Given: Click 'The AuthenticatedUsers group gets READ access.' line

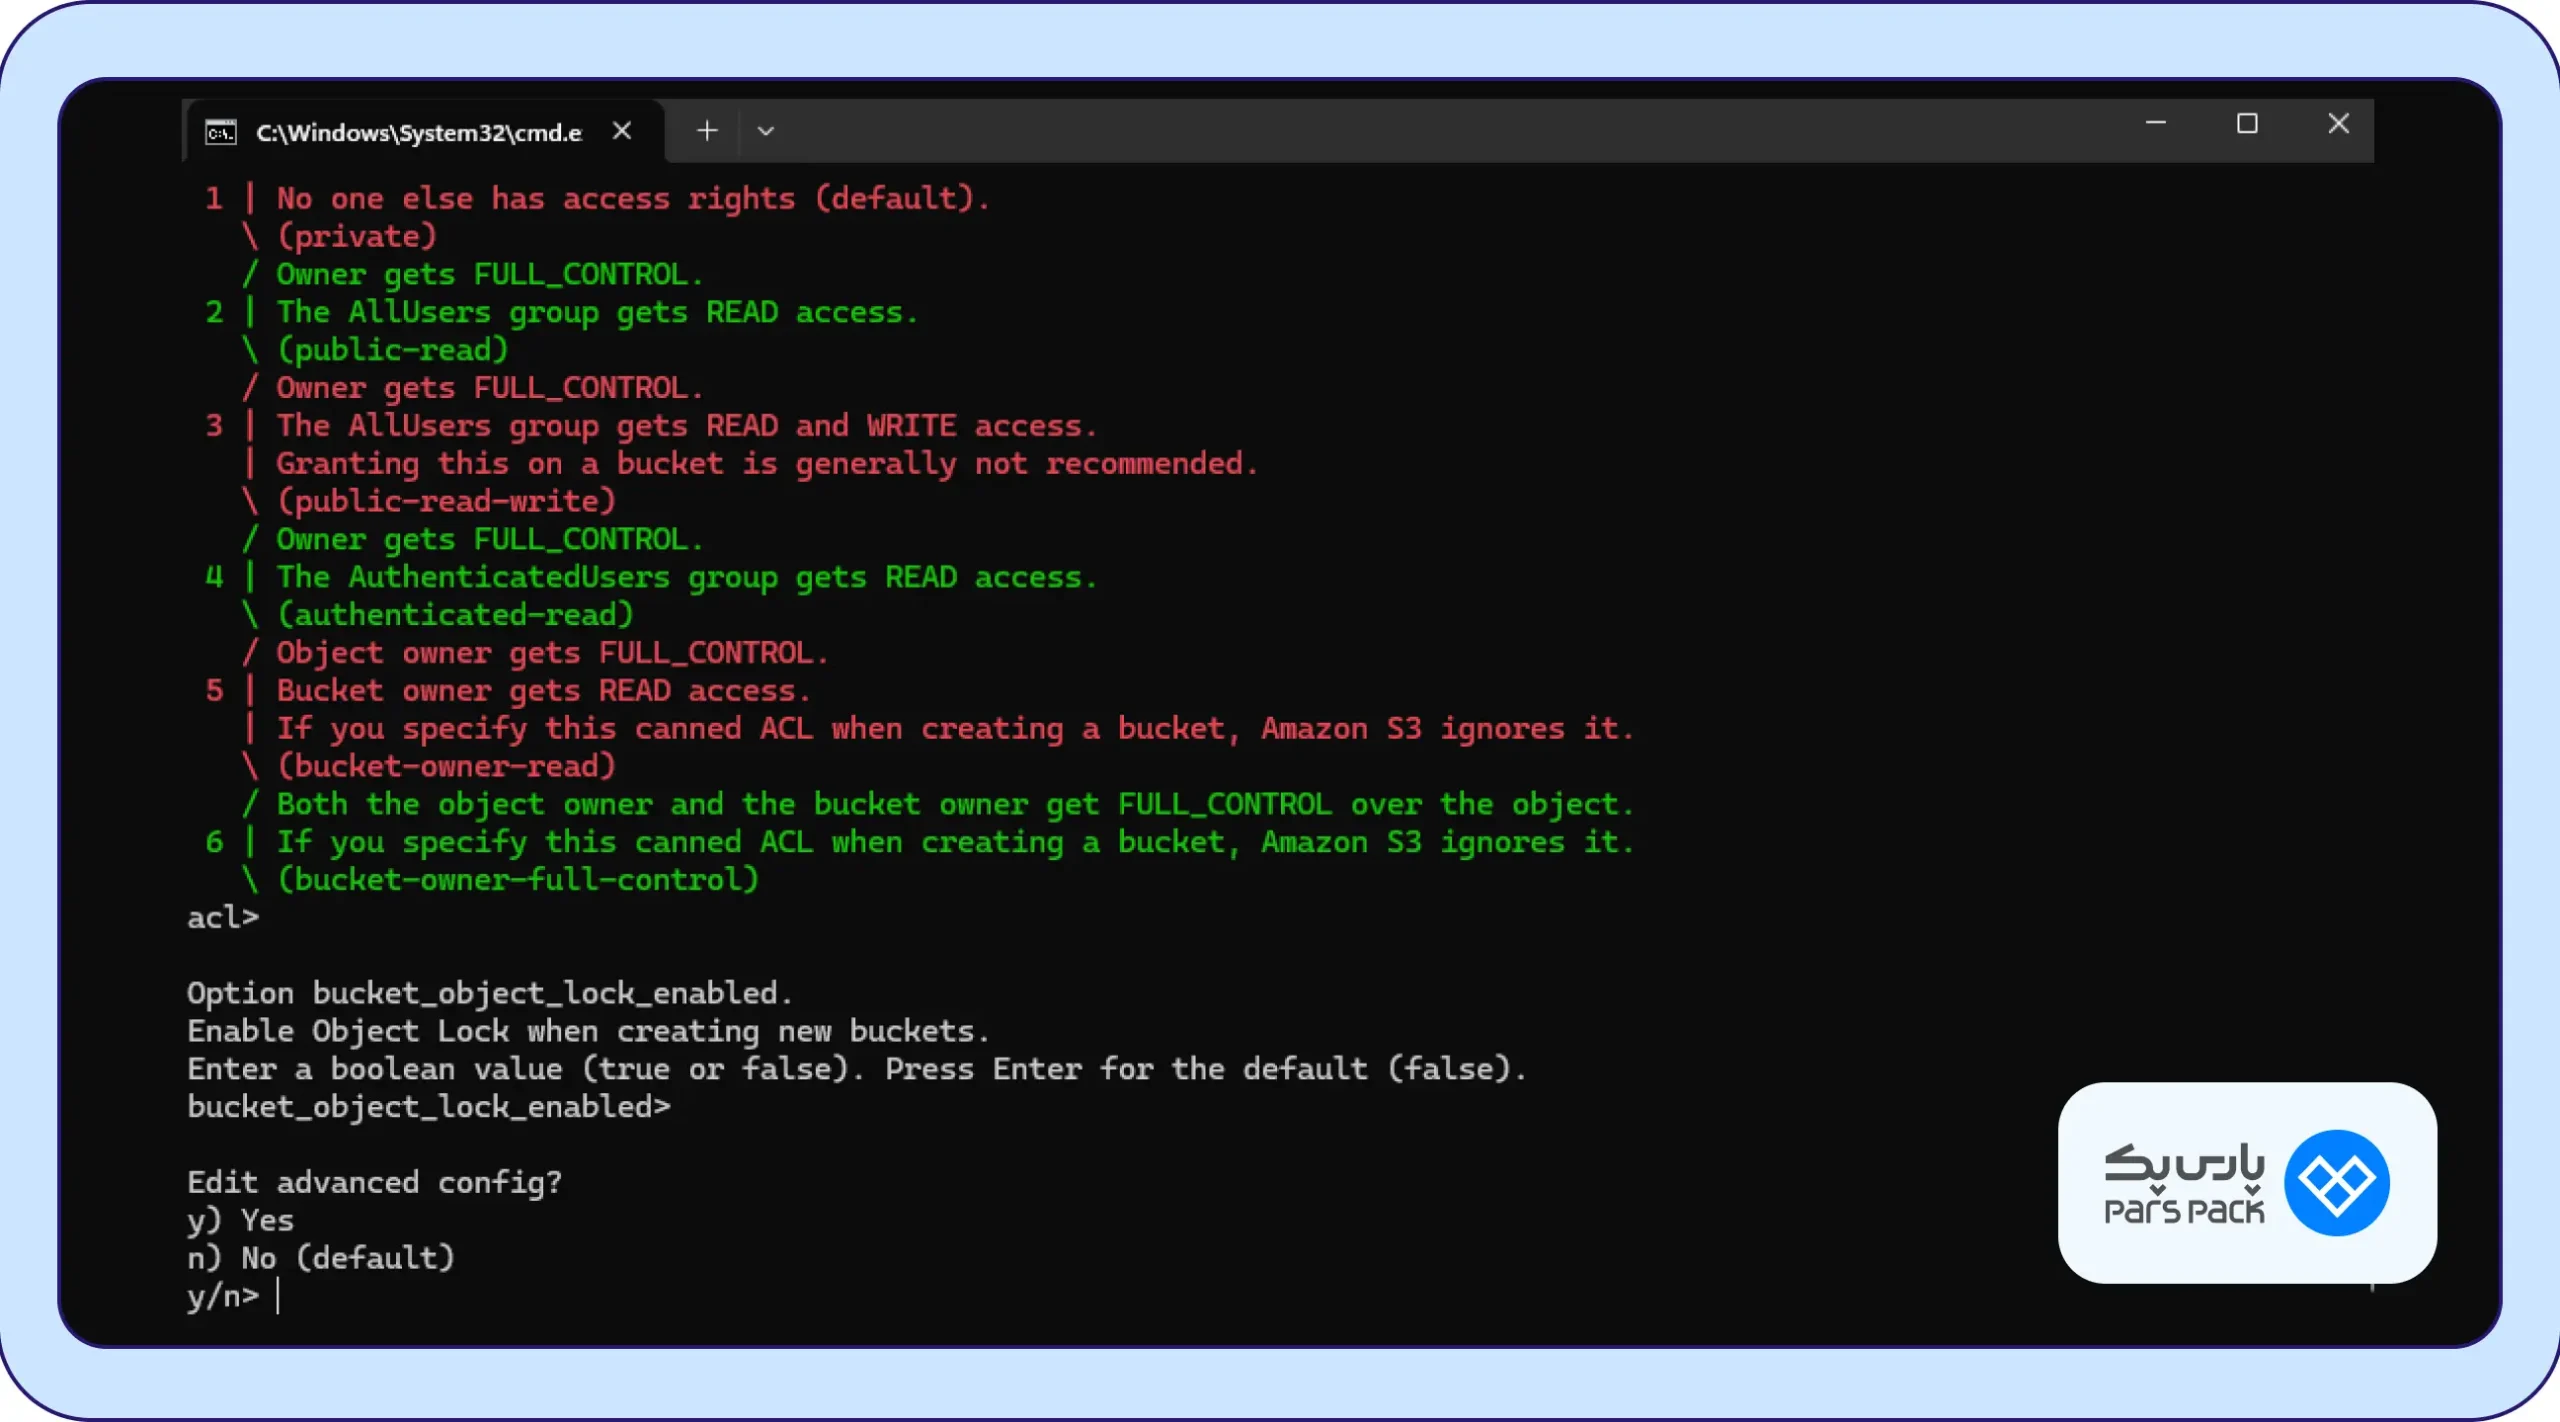Looking at the screenshot, I should 687,577.
